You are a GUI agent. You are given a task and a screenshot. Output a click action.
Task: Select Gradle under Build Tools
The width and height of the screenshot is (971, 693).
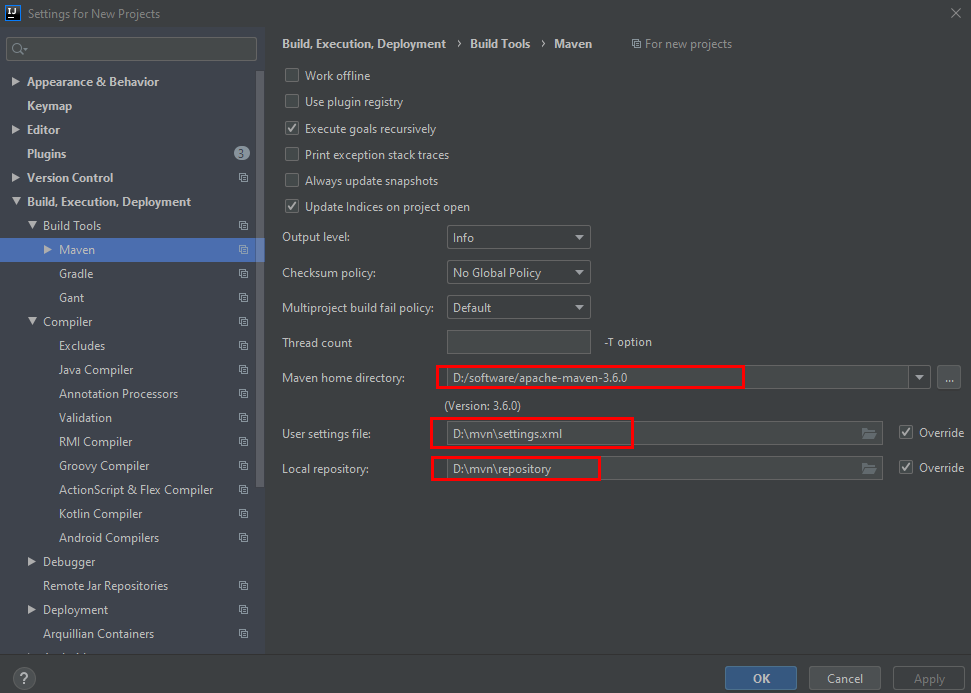point(76,274)
